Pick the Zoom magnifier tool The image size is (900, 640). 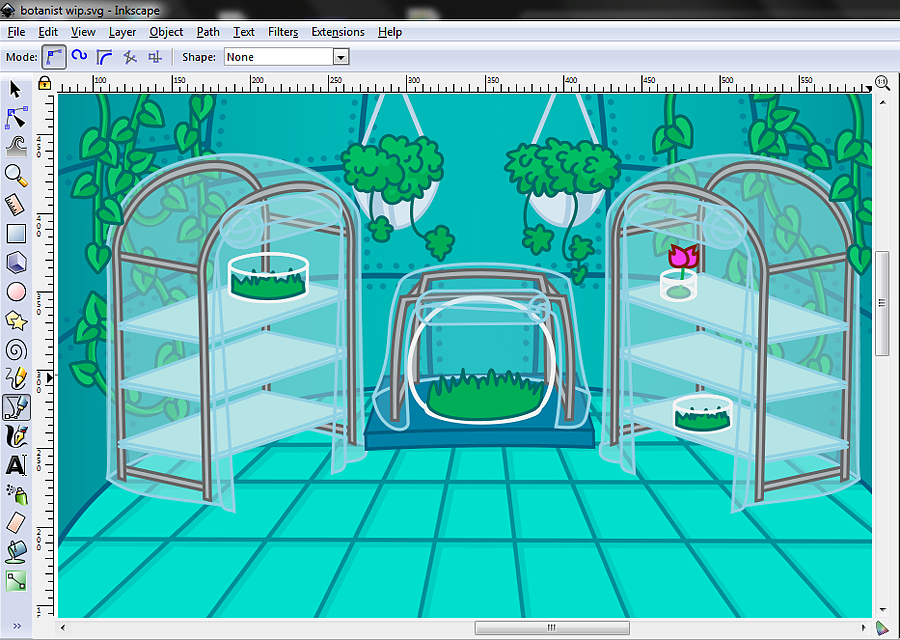pyautogui.click(x=16, y=175)
